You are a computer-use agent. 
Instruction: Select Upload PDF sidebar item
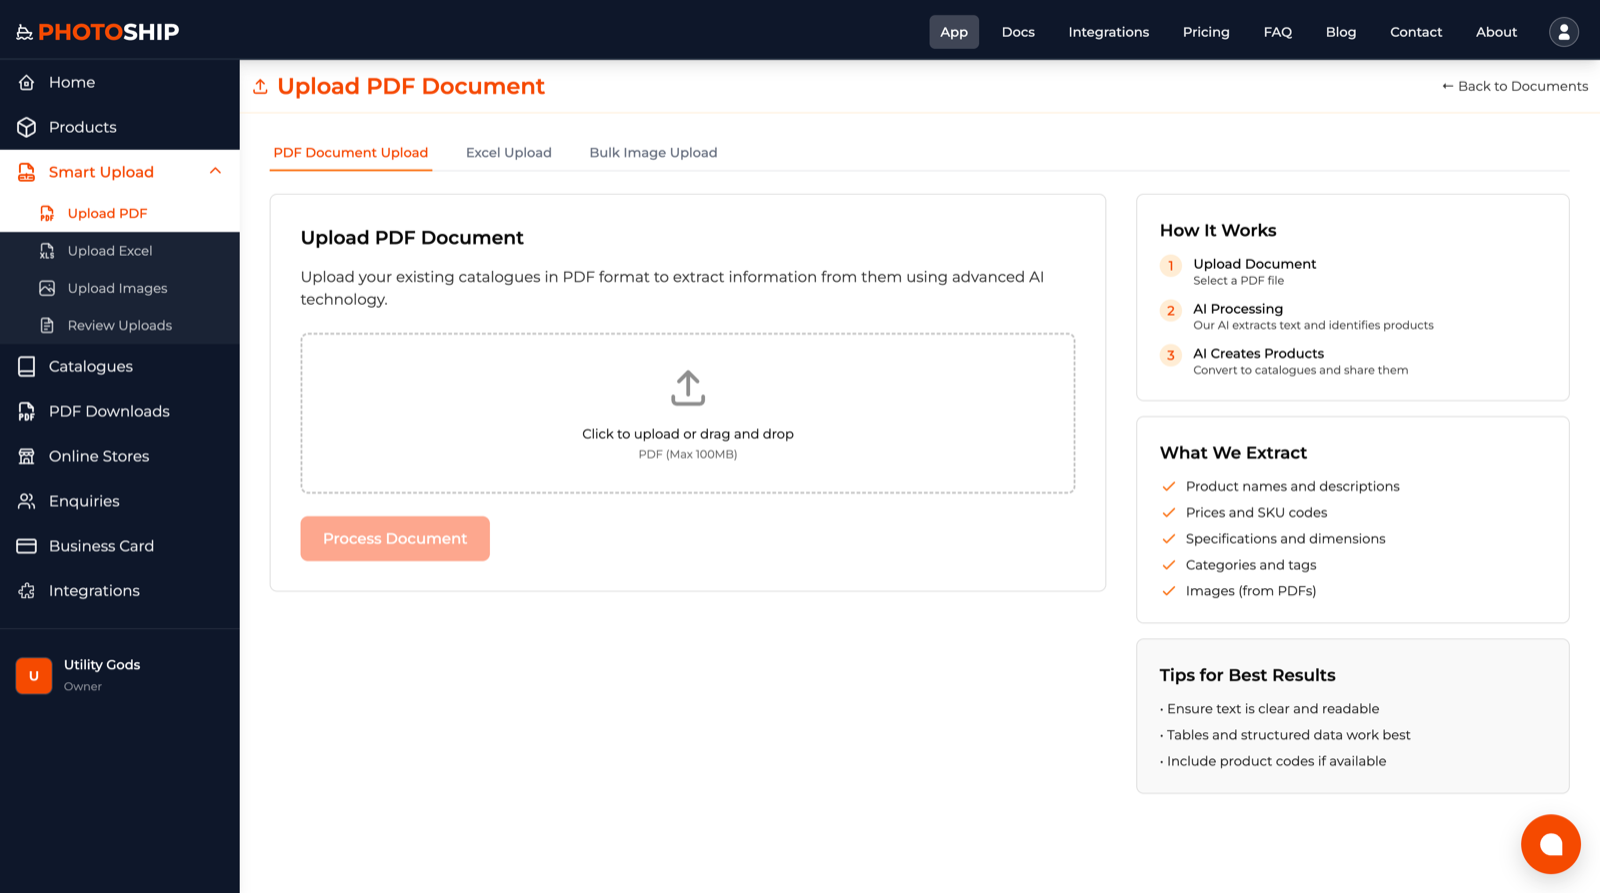pyautogui.click(x=120, y=213)
